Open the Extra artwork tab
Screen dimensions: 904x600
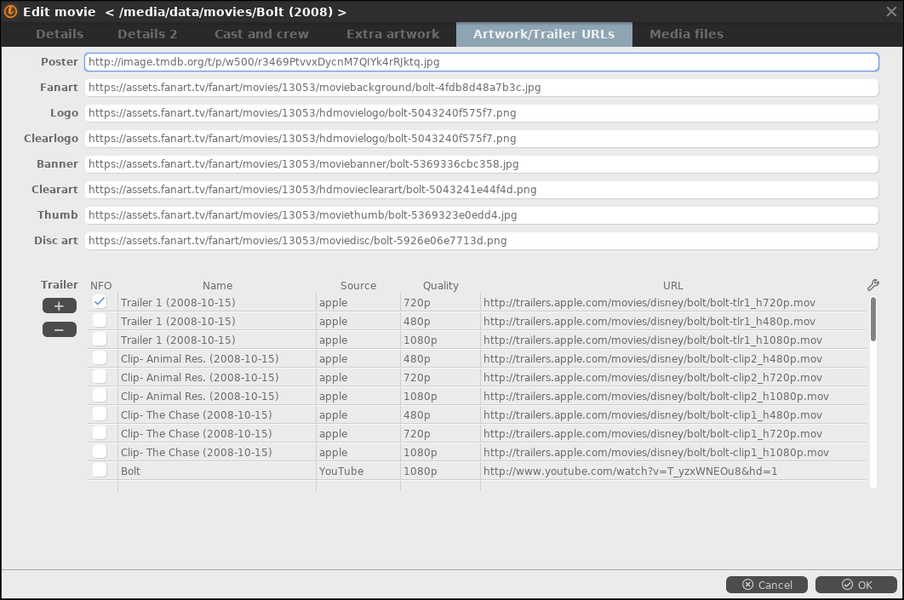pos(392,34)
